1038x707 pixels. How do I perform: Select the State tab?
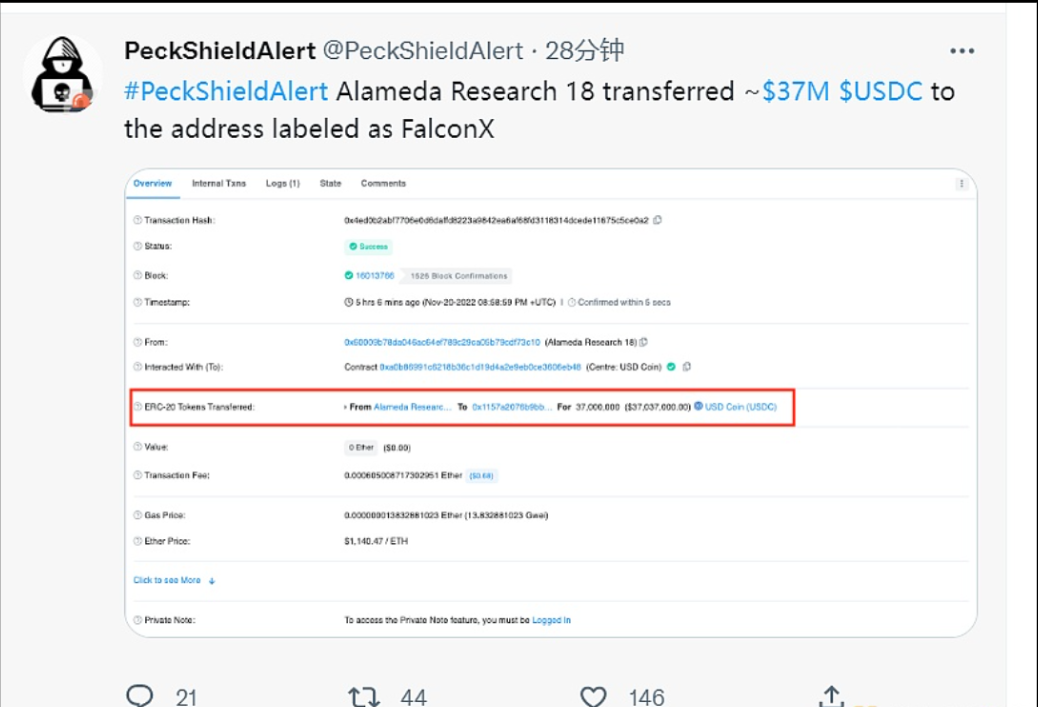click(330, 184)
